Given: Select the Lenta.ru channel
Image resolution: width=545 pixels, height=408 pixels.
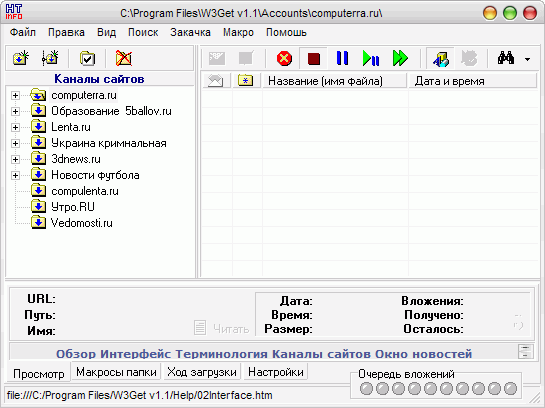Looking at the screenshot, I should pos(71,127).
